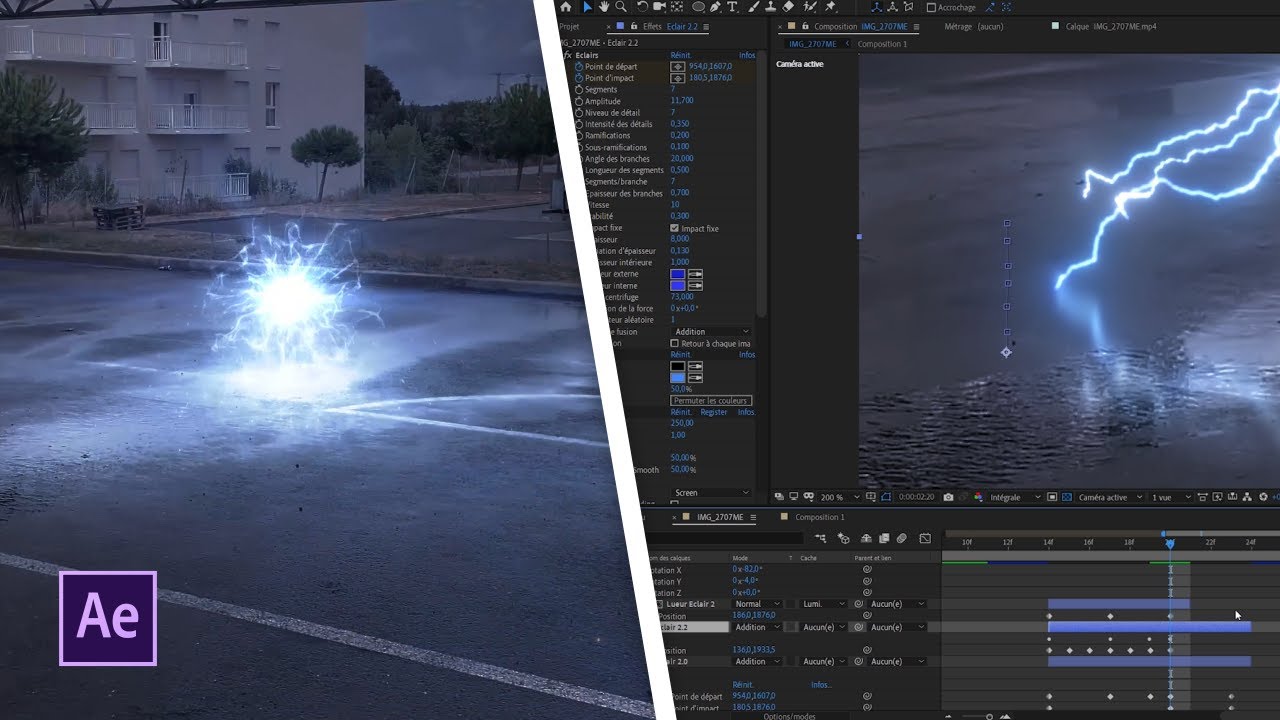Open the composition mini-flowchart icon
Image resolution: width=1280 pixels, height=720 pixels.
820,538
